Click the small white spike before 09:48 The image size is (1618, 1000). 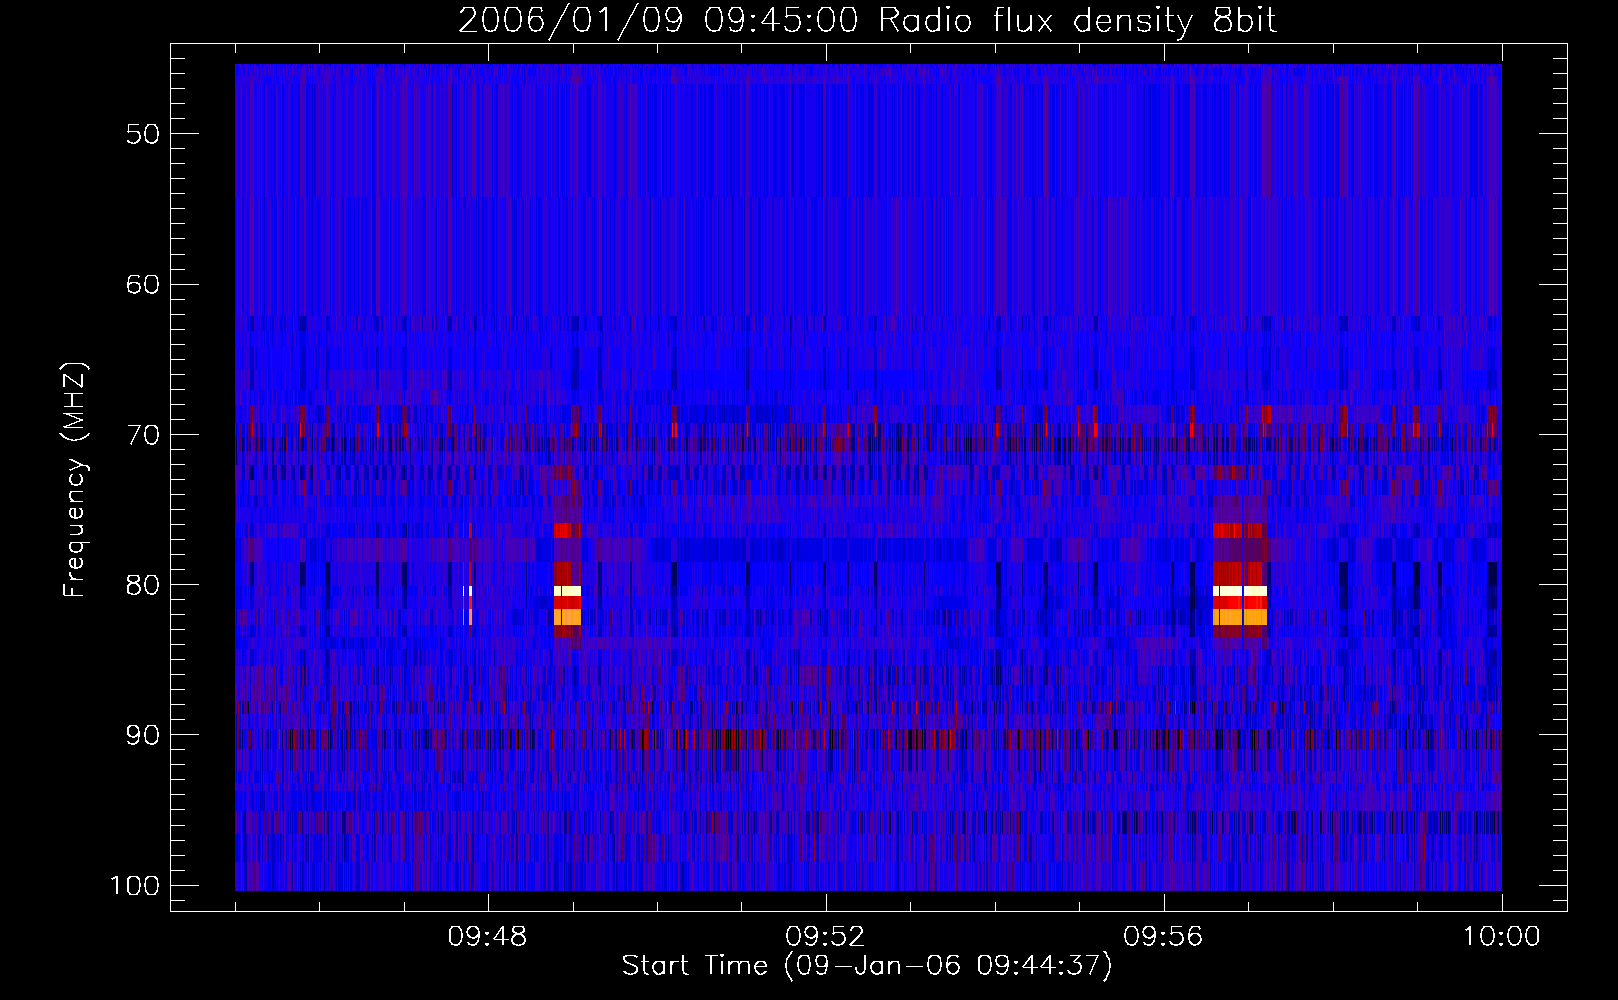468,591
